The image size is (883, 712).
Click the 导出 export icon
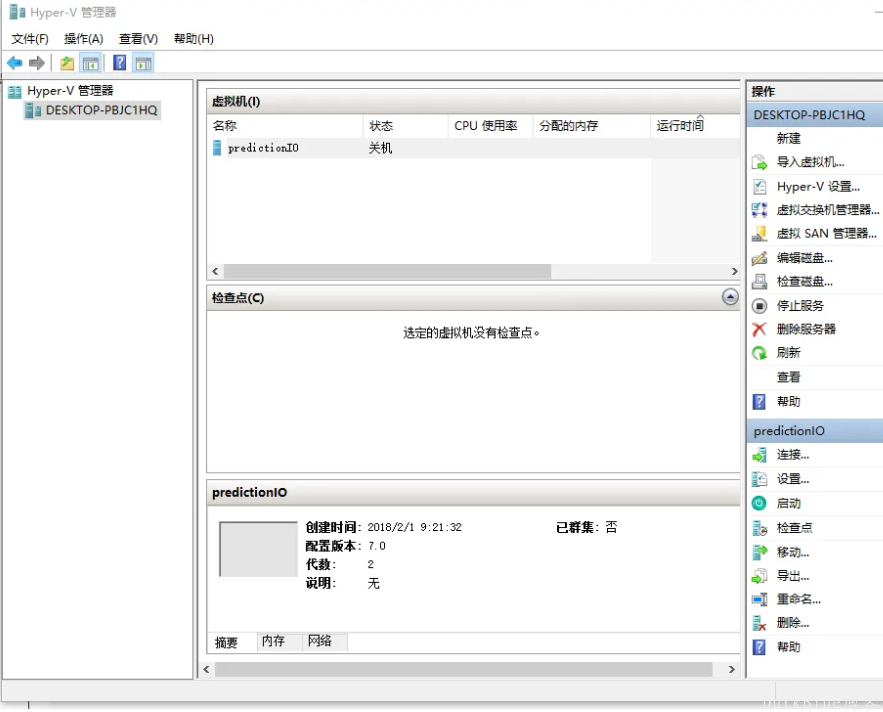759,576
